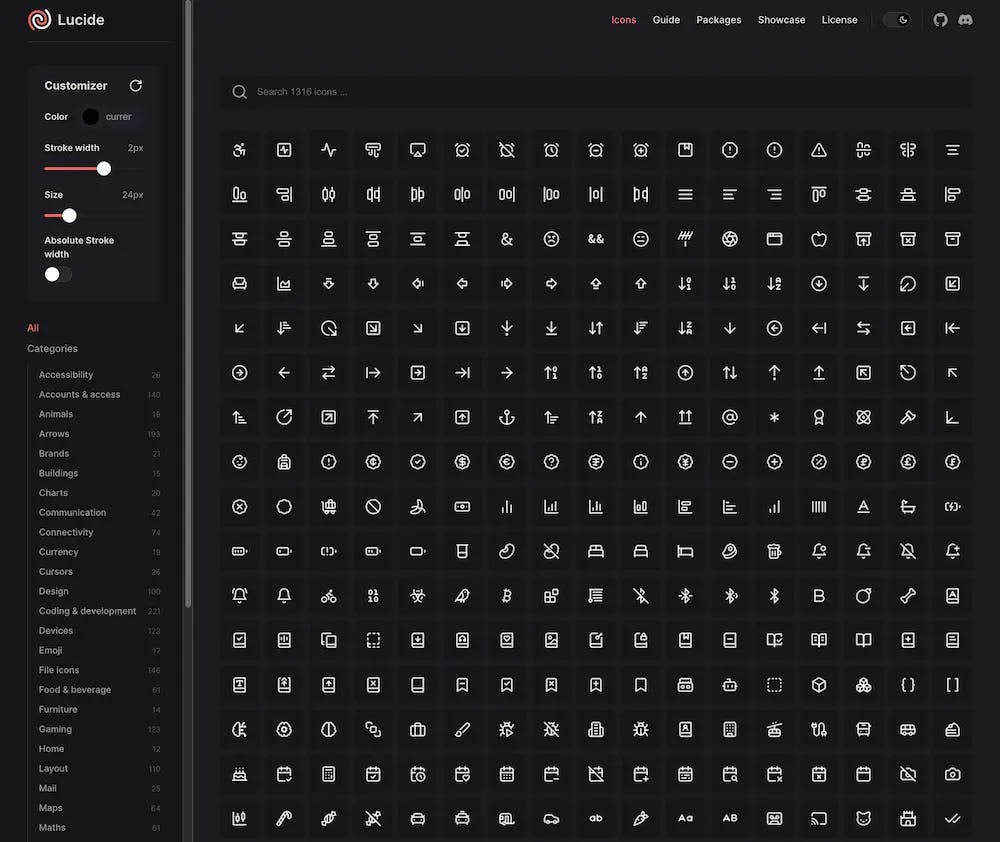1000x842 pixels.
Task: Switch to the Packages navigation item
Action: pos(719,20)
